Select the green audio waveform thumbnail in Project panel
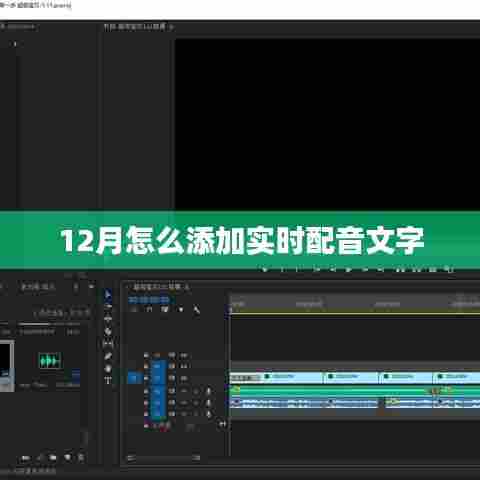 tap(50, 361)
